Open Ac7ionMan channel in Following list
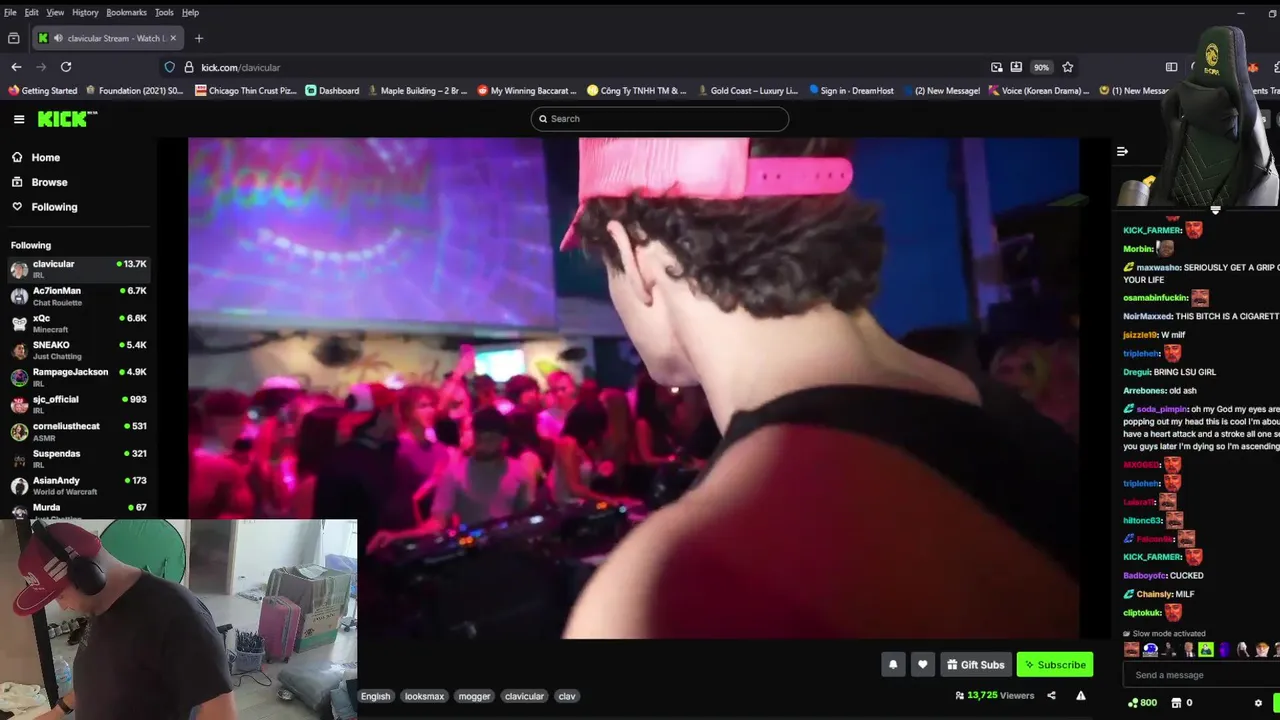The width and height of the screenshot is (1280, 720). (x=78, y=296)
